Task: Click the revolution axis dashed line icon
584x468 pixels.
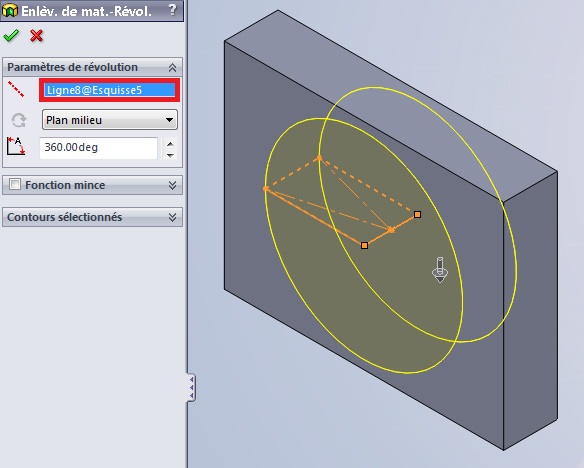Action: [x=16, y=90]
